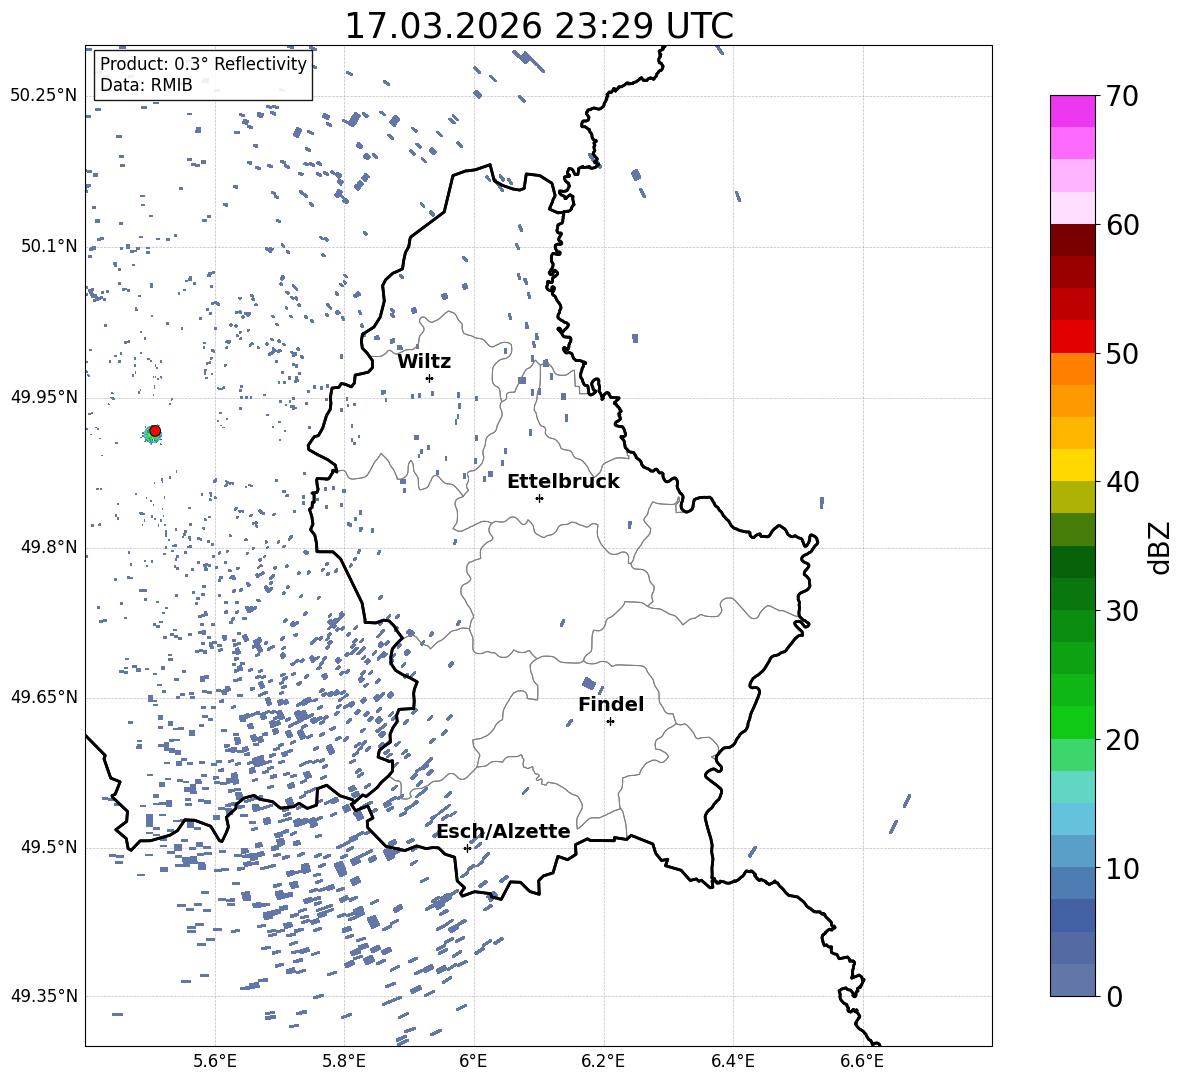Click the title 17.03.2026 23:29 UTC
Viewport: 1184px width, 1081px height.
538,26
